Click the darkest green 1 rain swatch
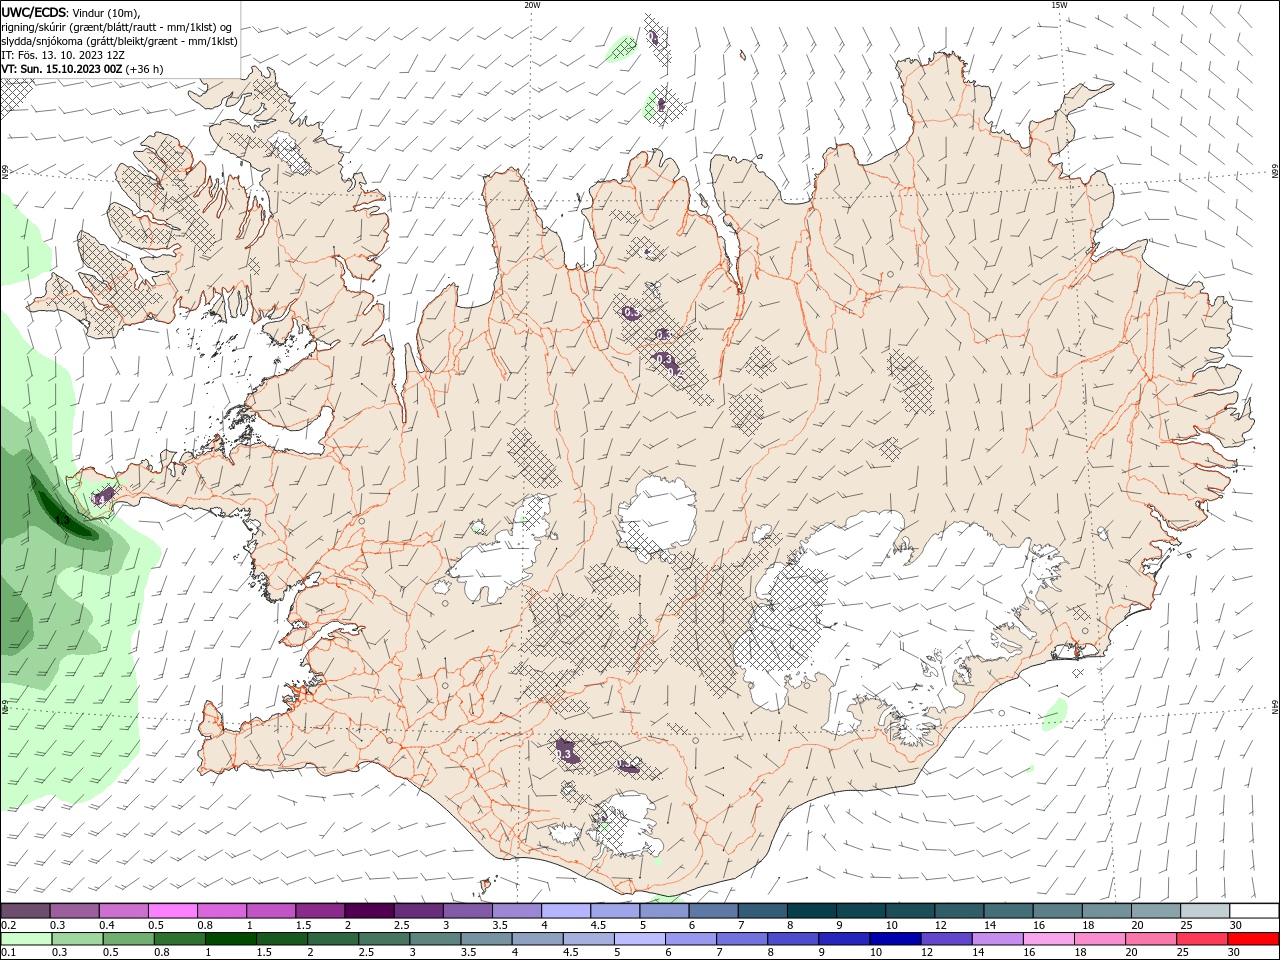Image resolution: width=1280 pixels, height=960 pixels. (231, 939)
